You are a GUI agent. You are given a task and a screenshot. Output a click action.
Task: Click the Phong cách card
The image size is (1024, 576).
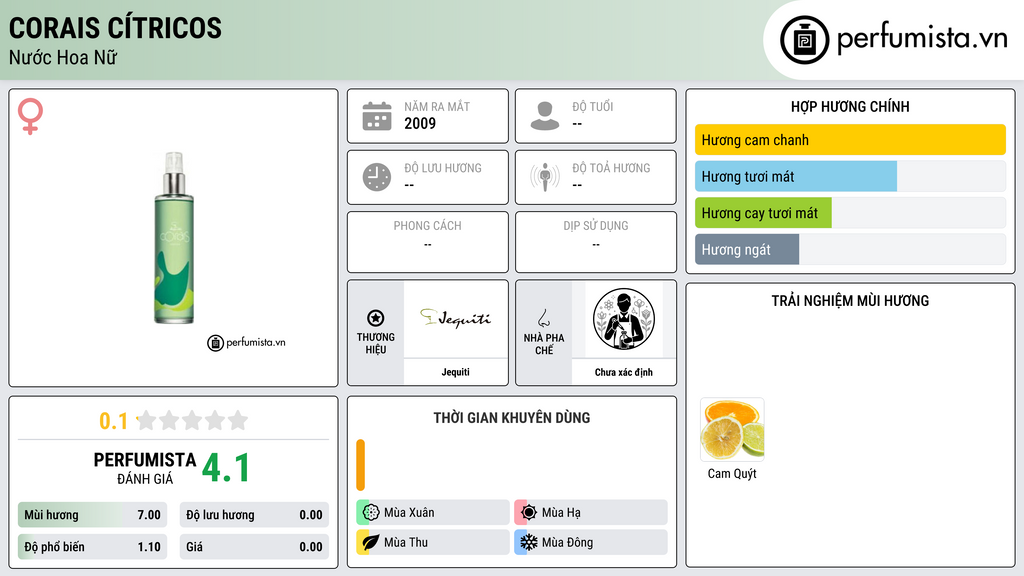click(x=428, y=242)
